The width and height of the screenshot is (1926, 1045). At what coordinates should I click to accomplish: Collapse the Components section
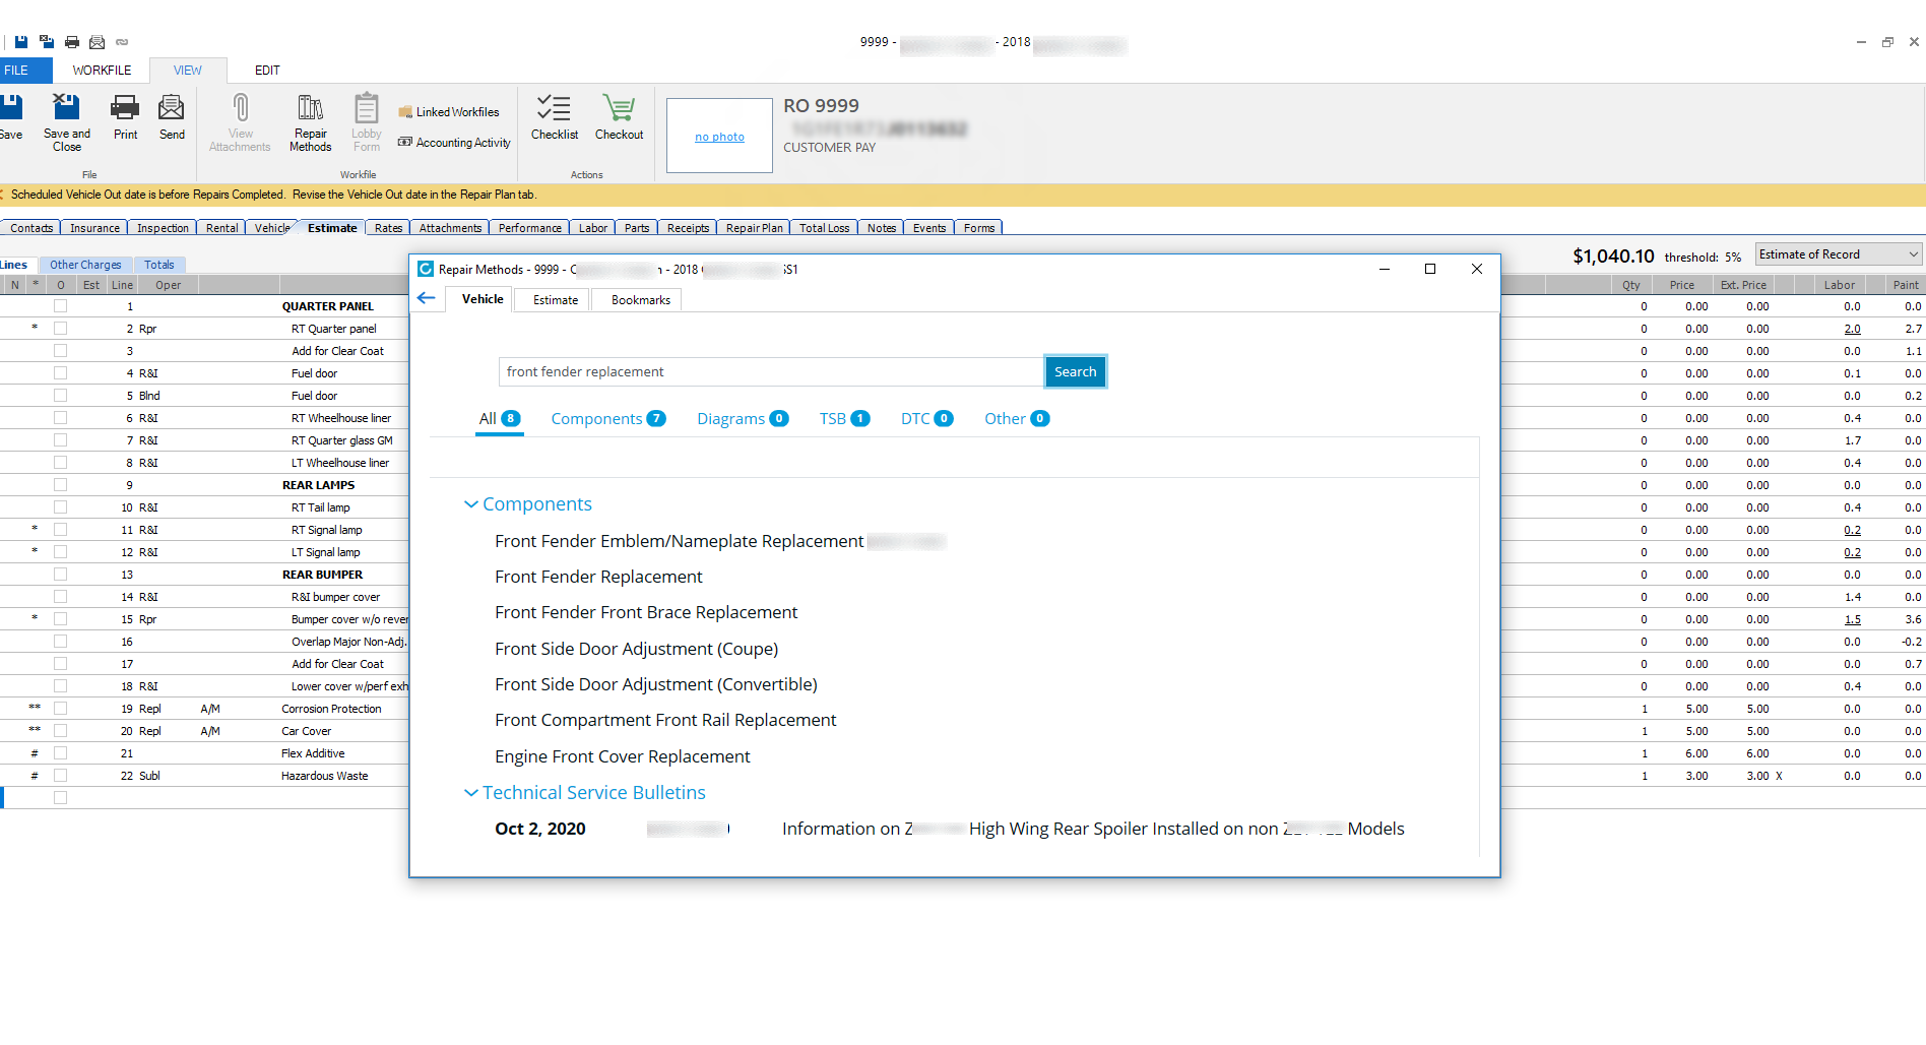pyautogui.click(x=471, y=505)
